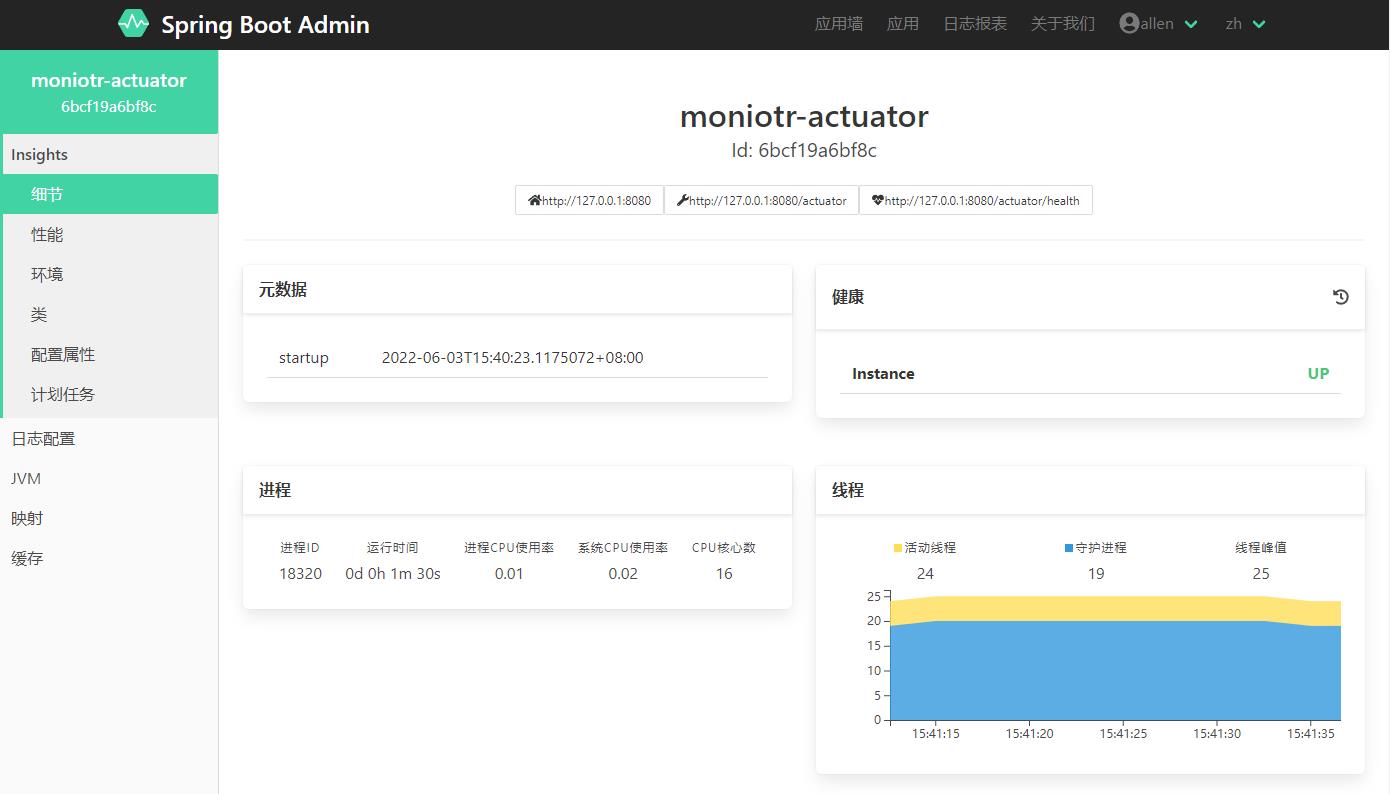This screenshot has width=1390, height=794.
Task: Click the heartbeat icon on the health link
Action: coord(877,200)
